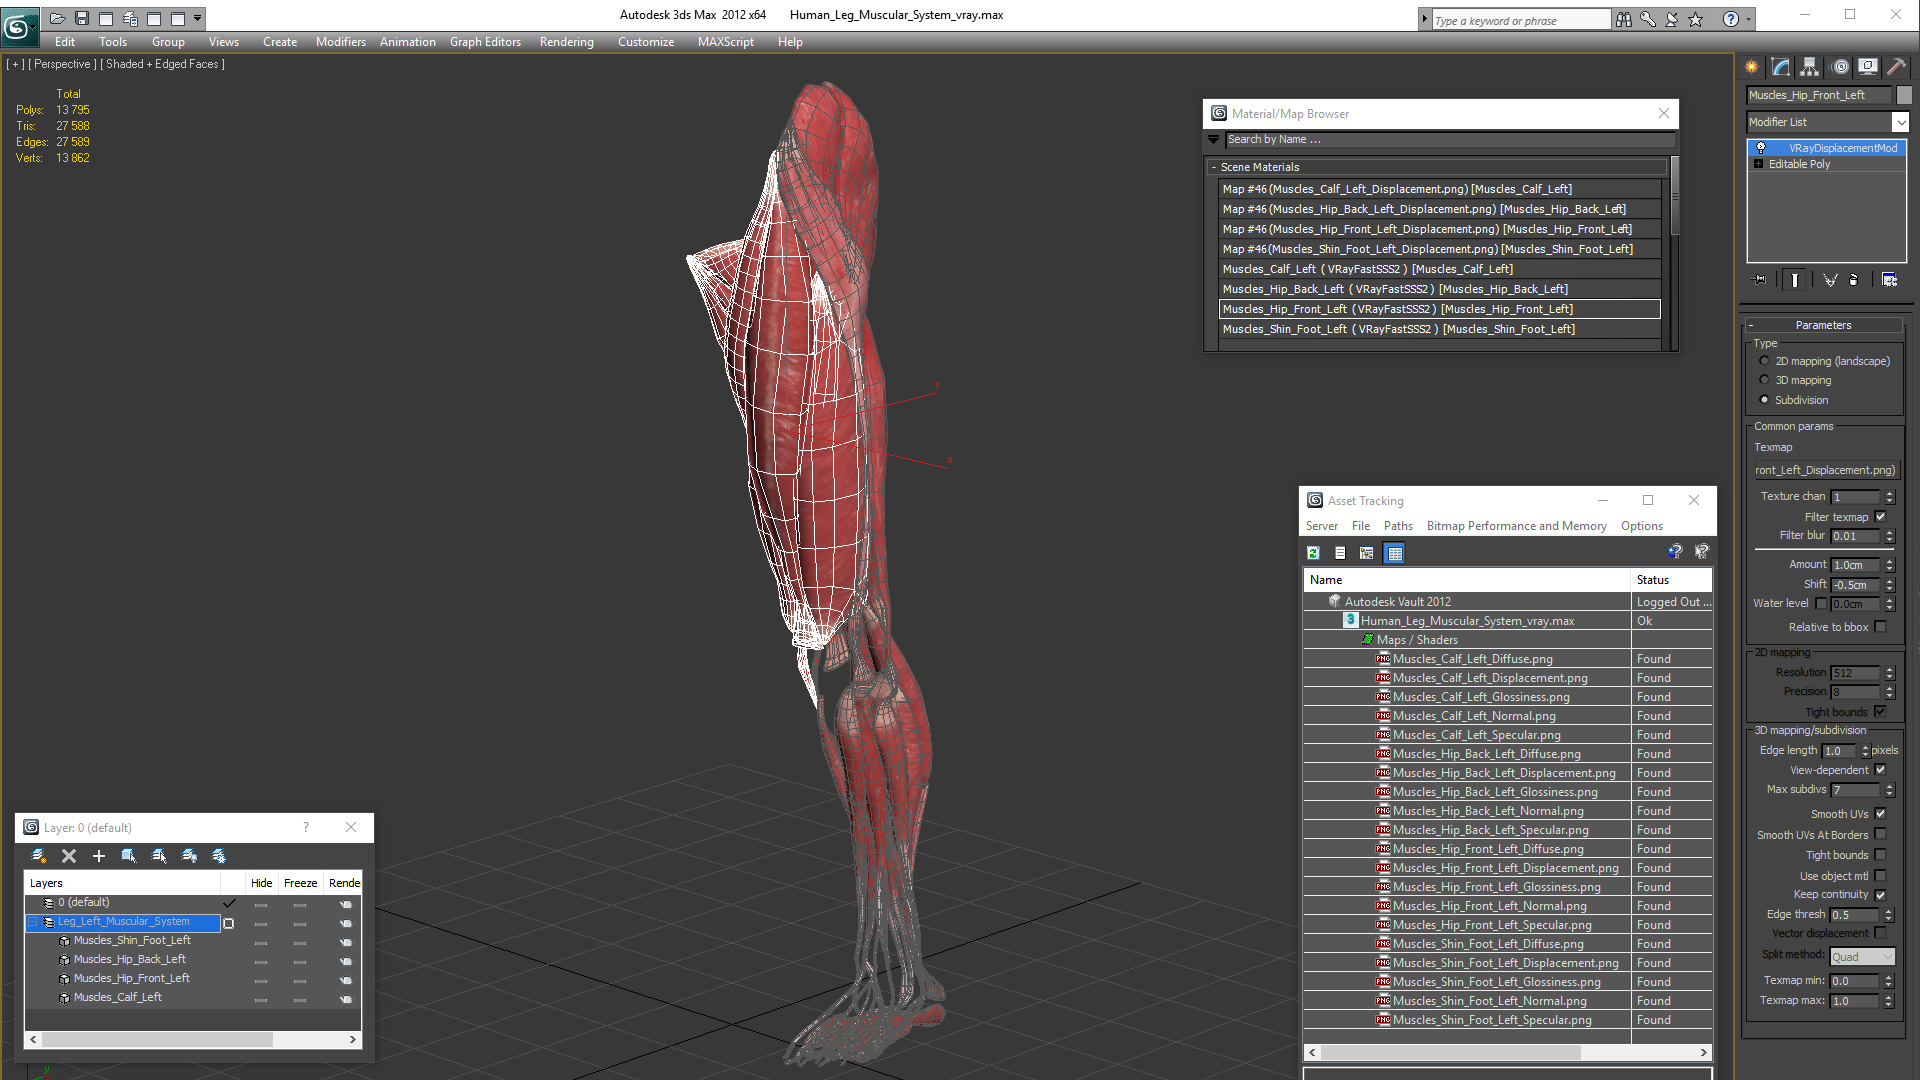
Task: Click the Texmap displacement map button
Action: (1825, 470)
